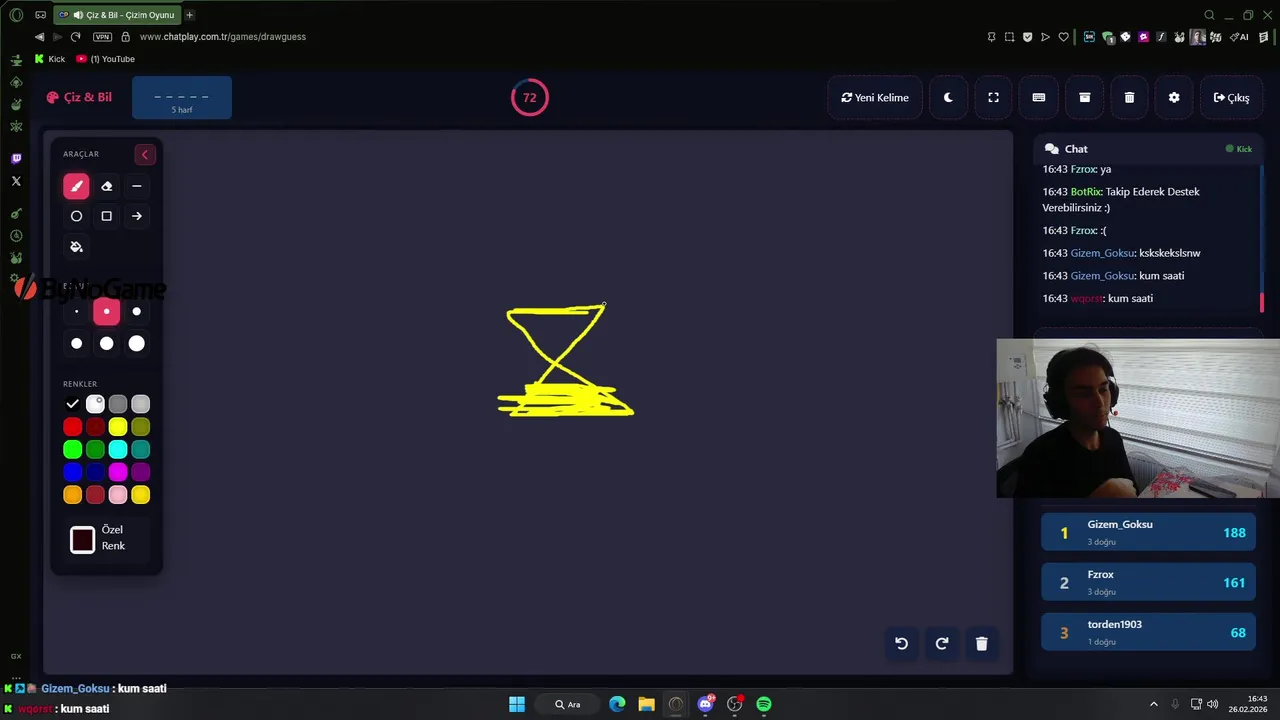Select the brush drawing tool
This screenshot has width=1280, height=720.
pos(76,186)
